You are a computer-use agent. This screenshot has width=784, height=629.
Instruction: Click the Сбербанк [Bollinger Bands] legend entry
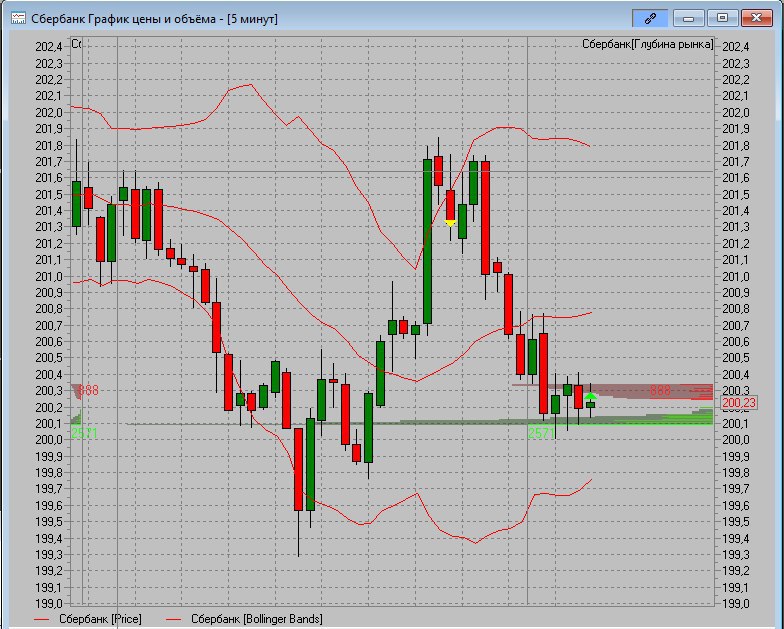pos(244,619)
